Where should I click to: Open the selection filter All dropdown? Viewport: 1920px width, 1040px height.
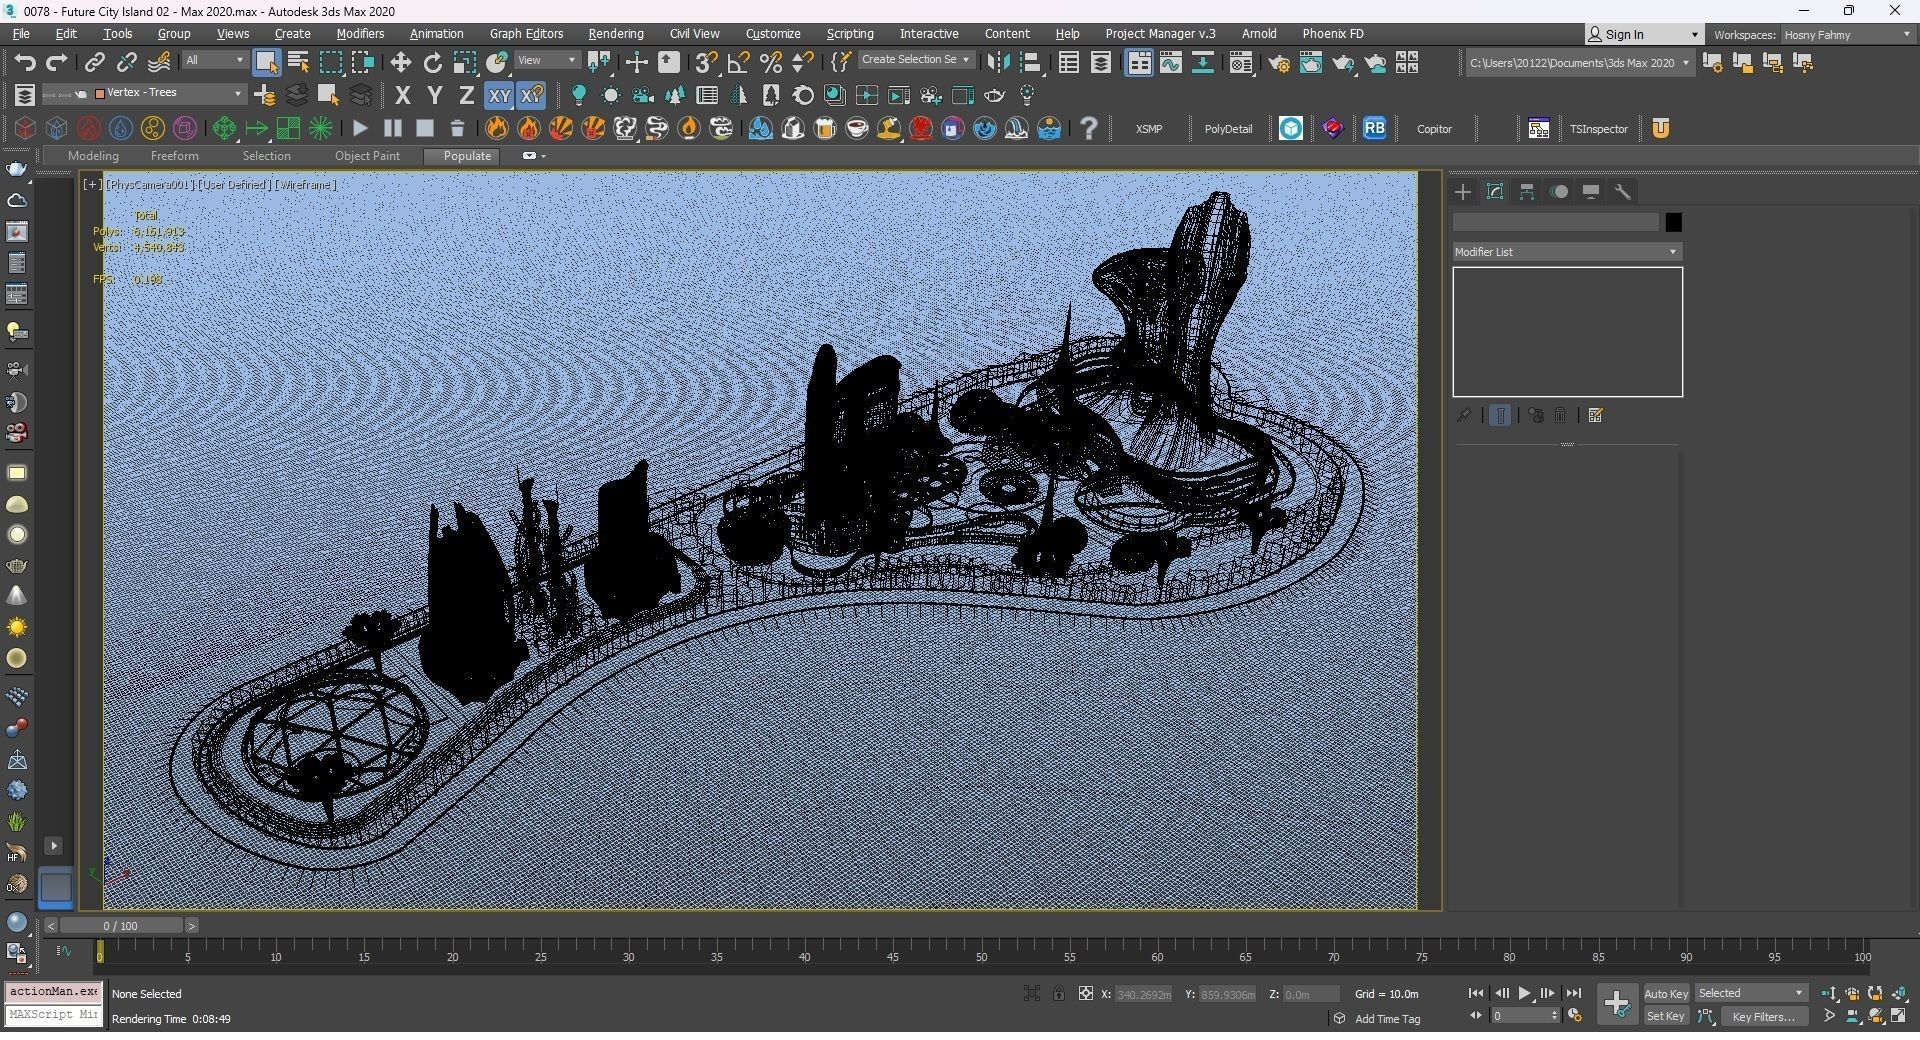click(214, 61)
